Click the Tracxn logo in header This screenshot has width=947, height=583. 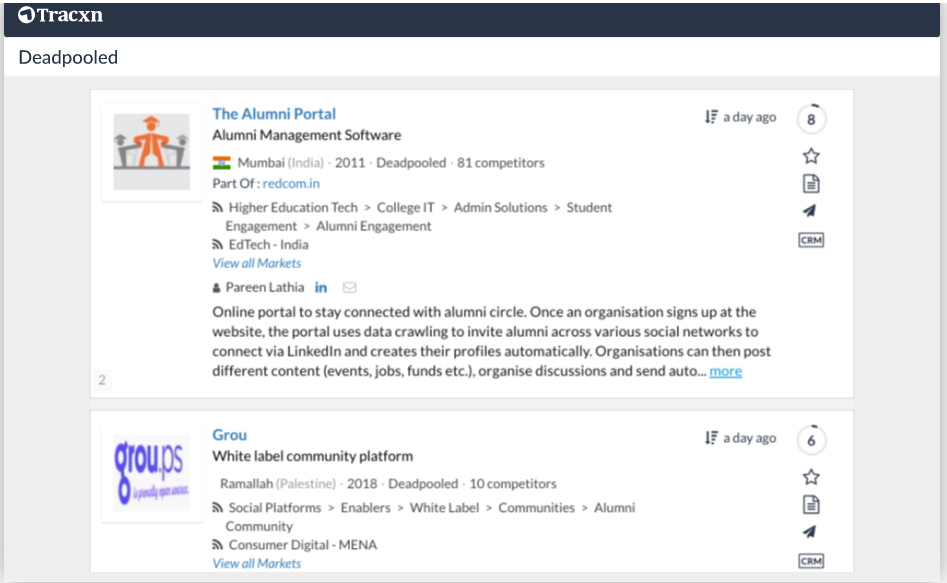[x=61, y=16]
